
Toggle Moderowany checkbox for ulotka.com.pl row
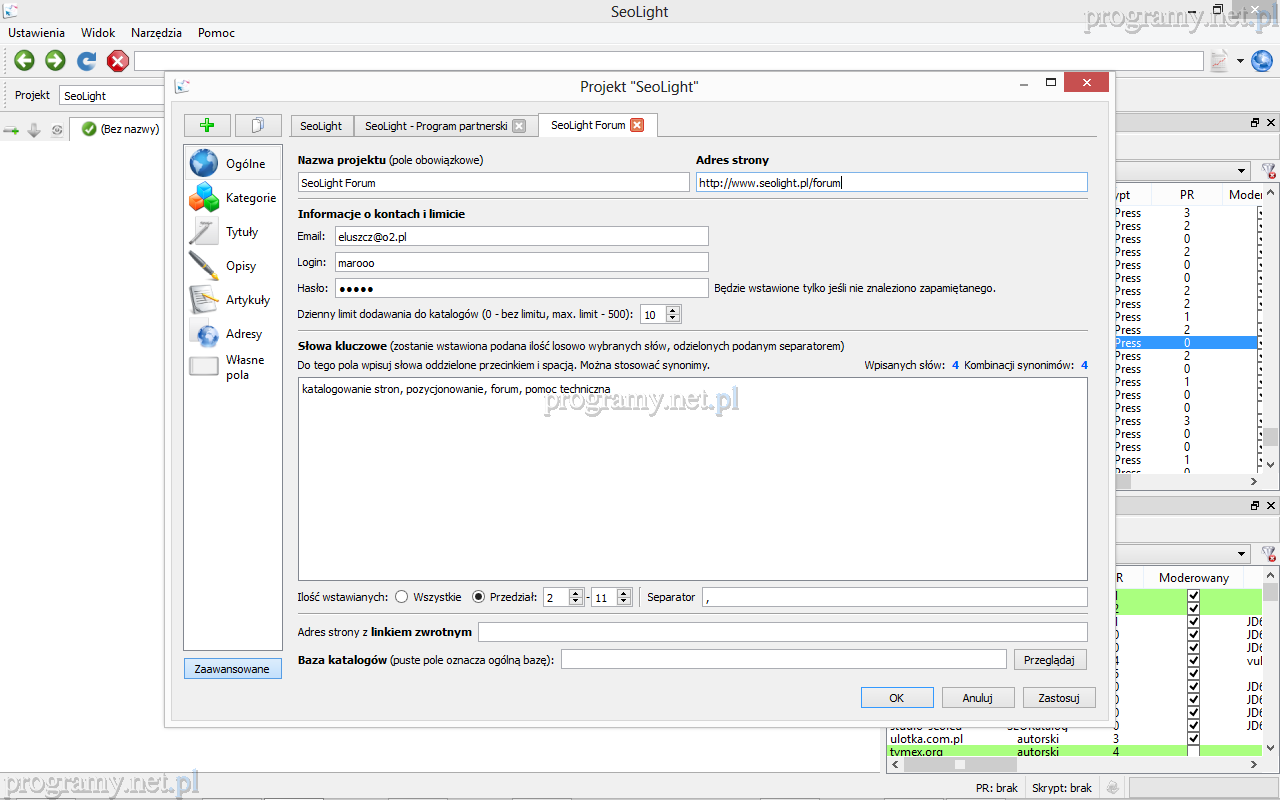[x=1193, y=738]
